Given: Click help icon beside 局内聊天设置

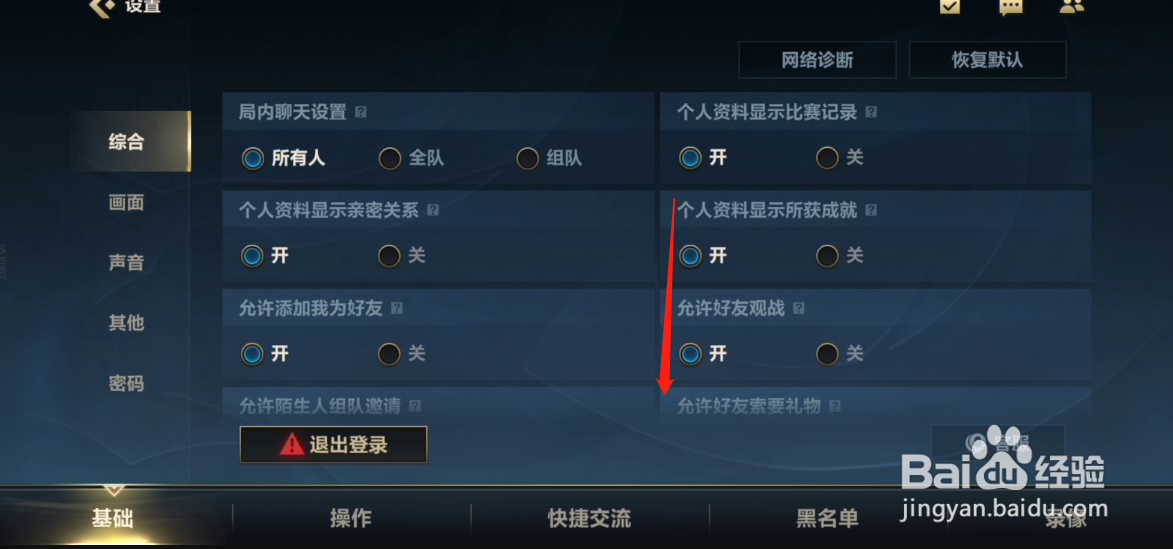Looking at the screenshot, I should coord(361,112).
